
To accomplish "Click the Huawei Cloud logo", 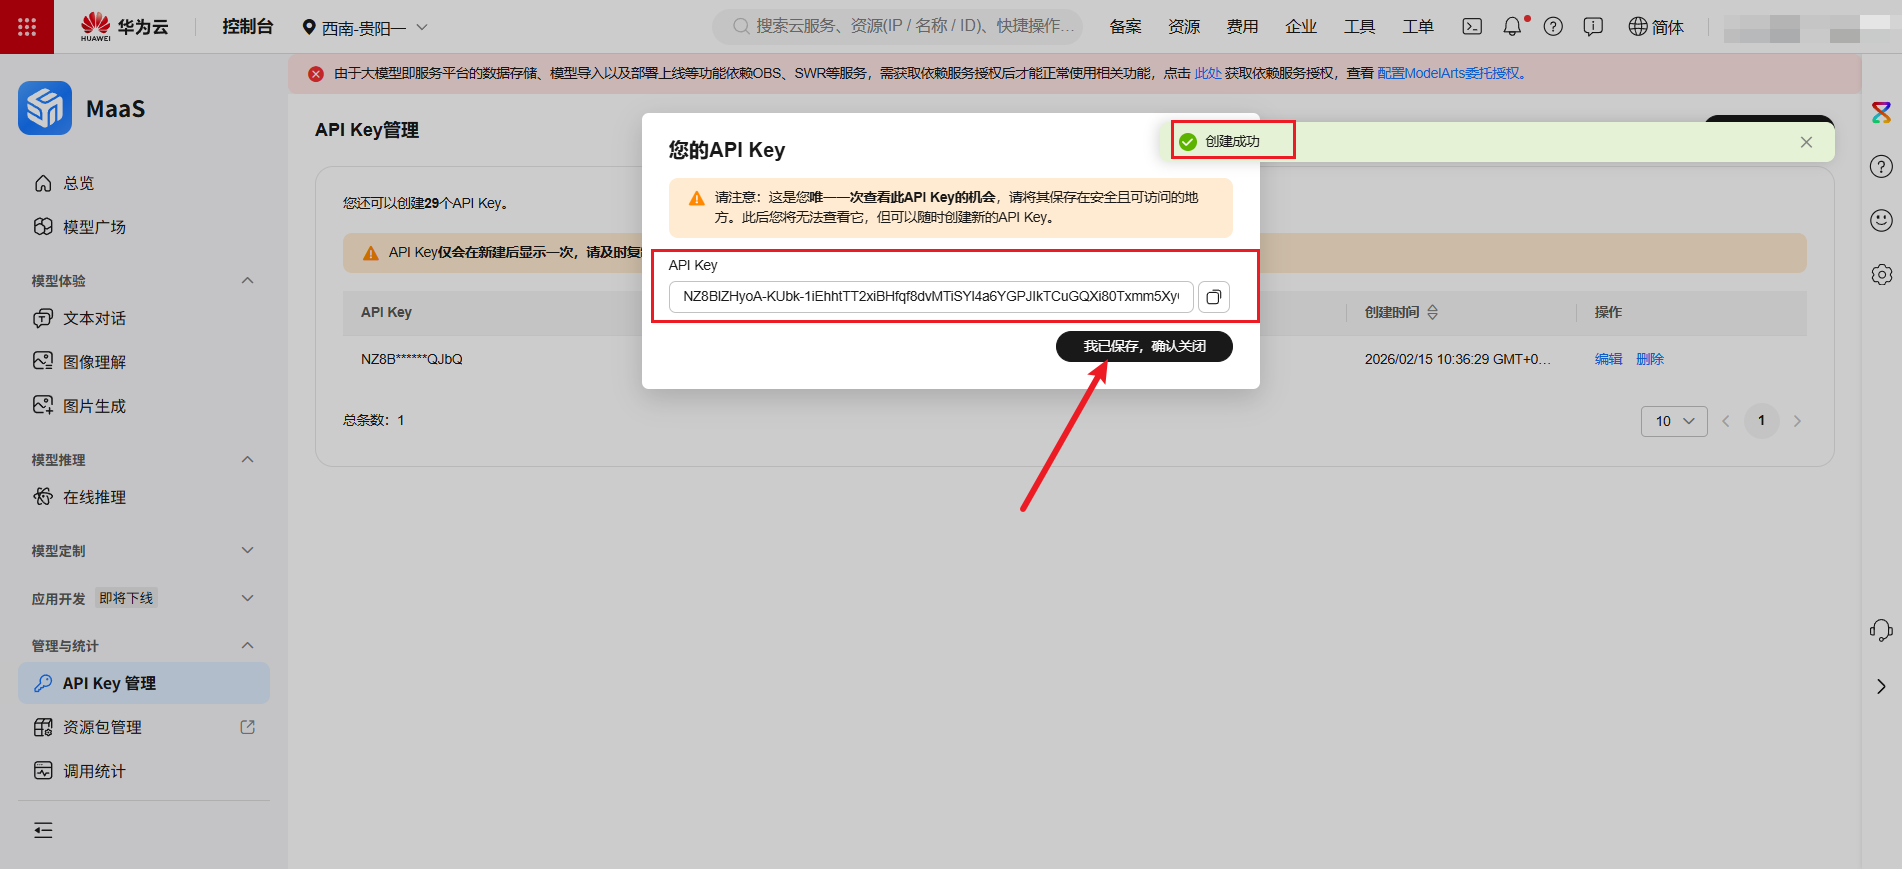I will point(124,27).
